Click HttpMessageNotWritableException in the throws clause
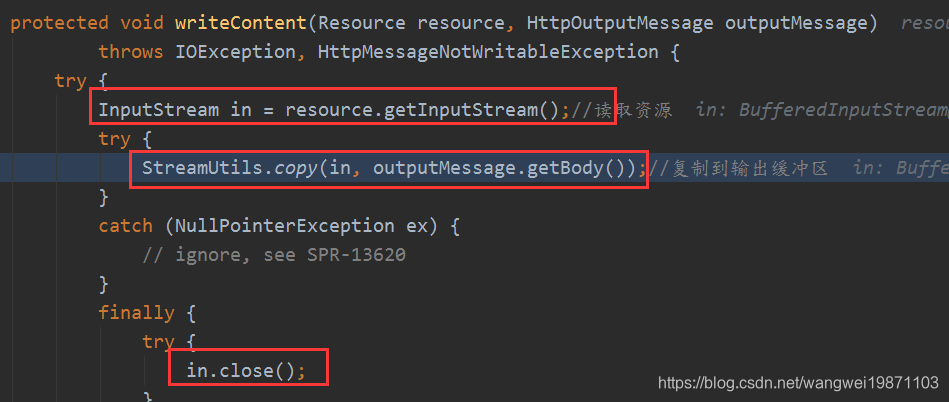 click(488, 52)
